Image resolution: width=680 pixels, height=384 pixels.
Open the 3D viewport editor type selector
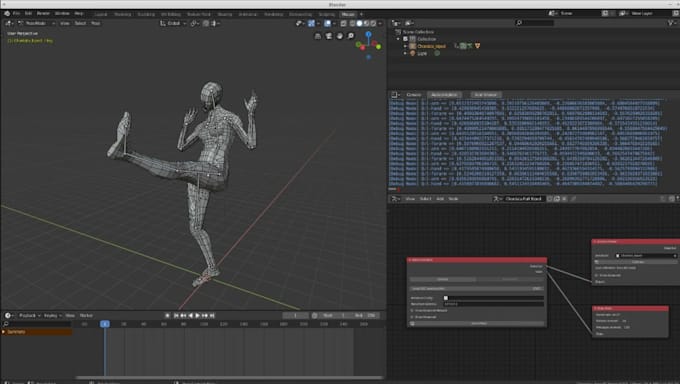click(x=9, y=23)
